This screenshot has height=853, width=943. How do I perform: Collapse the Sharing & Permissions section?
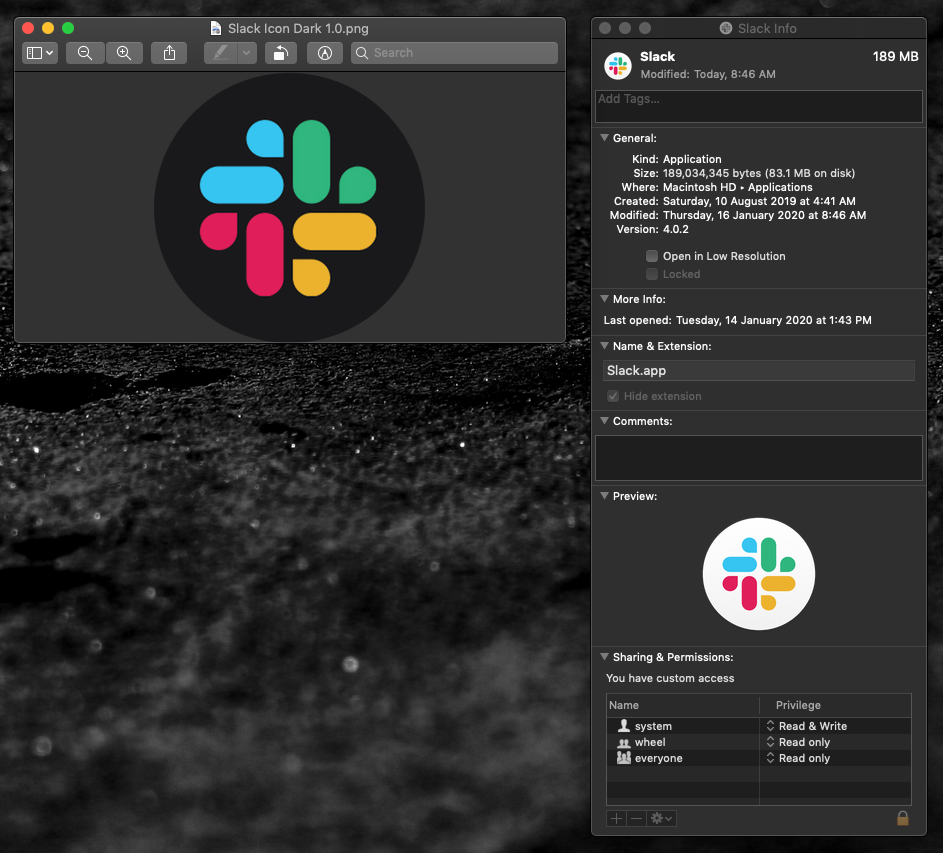click(604, 657)
